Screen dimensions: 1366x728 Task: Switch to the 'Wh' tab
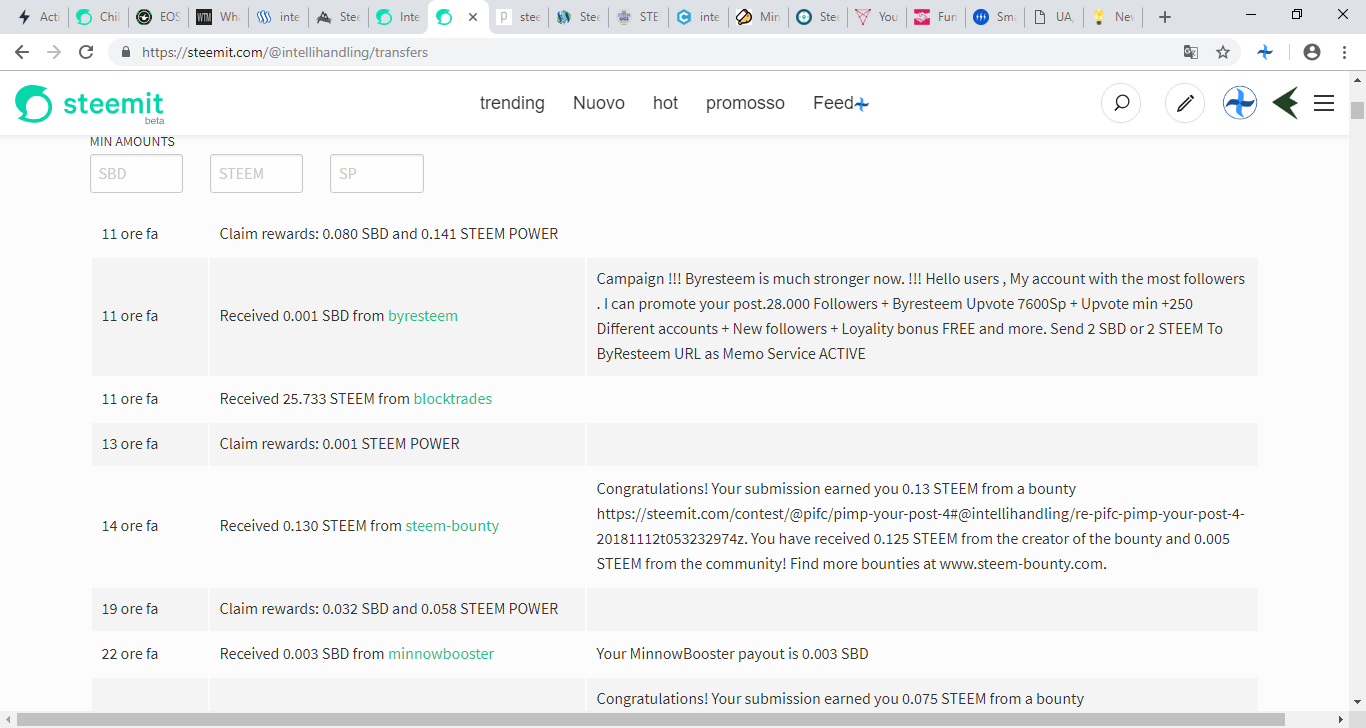coord(218,17)
